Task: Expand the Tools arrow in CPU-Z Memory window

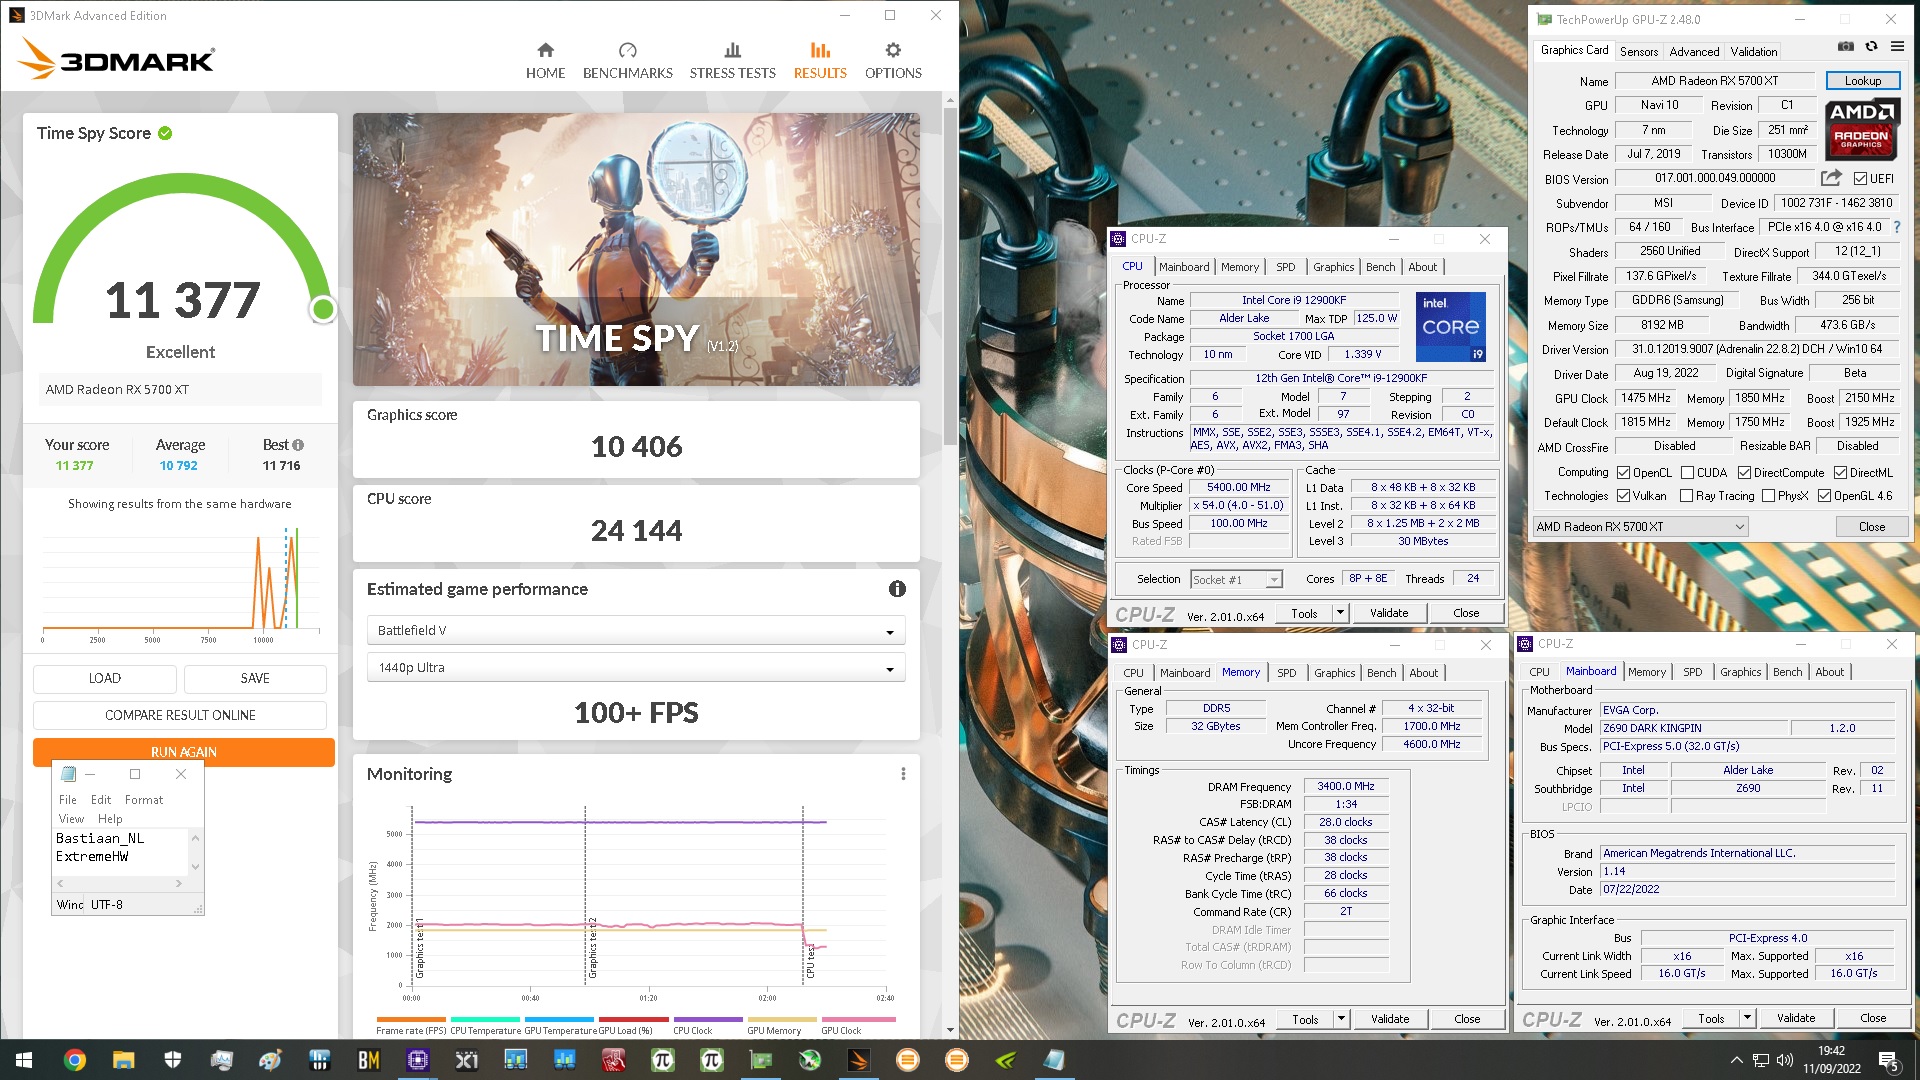Action: tap(1341, 1019)
